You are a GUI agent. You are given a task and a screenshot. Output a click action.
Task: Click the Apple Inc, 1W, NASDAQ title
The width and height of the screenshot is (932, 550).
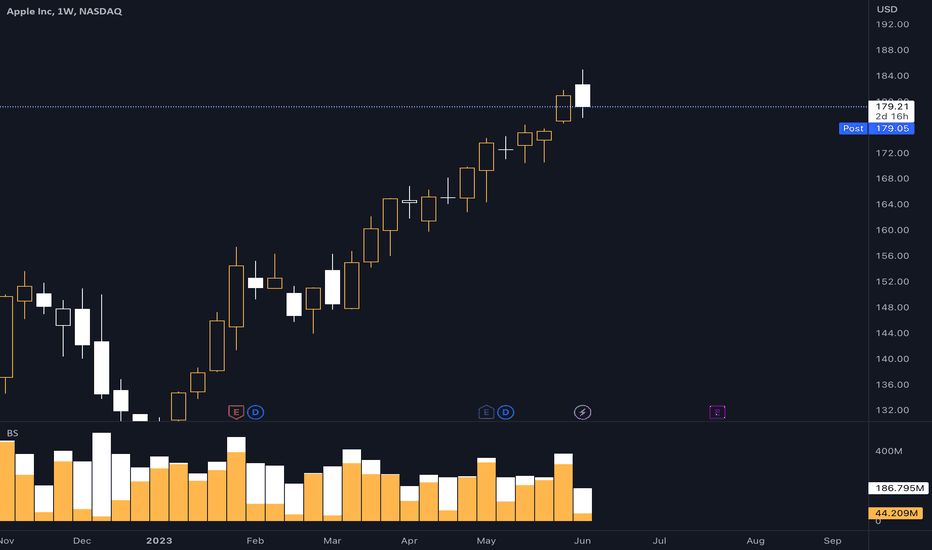[x=64, y=11]
